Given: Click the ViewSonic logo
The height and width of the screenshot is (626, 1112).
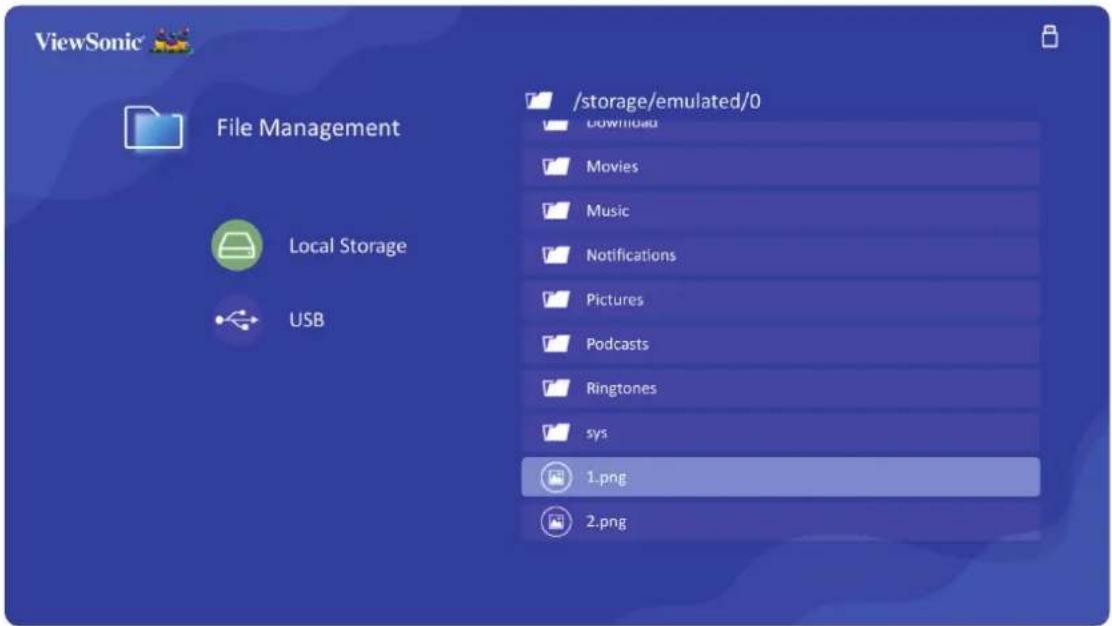Looking at the screenshot, I should [113, 42].
